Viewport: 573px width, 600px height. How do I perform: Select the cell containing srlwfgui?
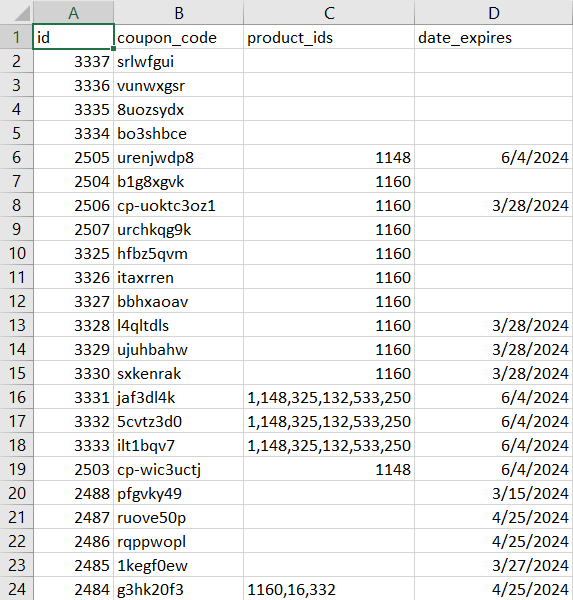pyautogui.click(x=178, y=61)
